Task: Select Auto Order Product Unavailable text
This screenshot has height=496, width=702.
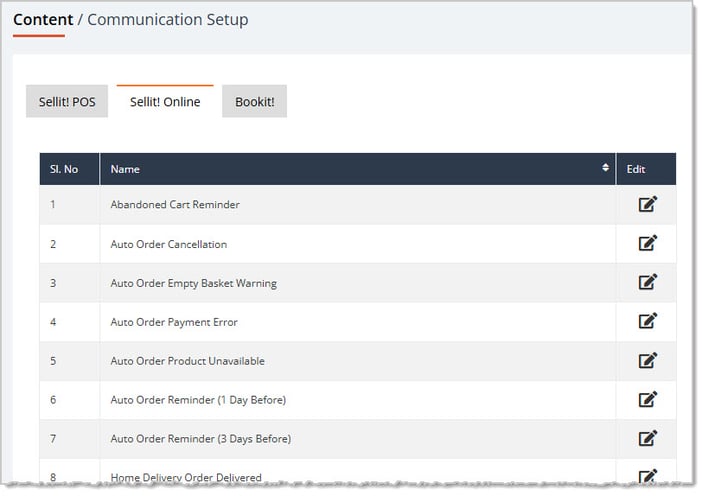Action: click(187, 361)
